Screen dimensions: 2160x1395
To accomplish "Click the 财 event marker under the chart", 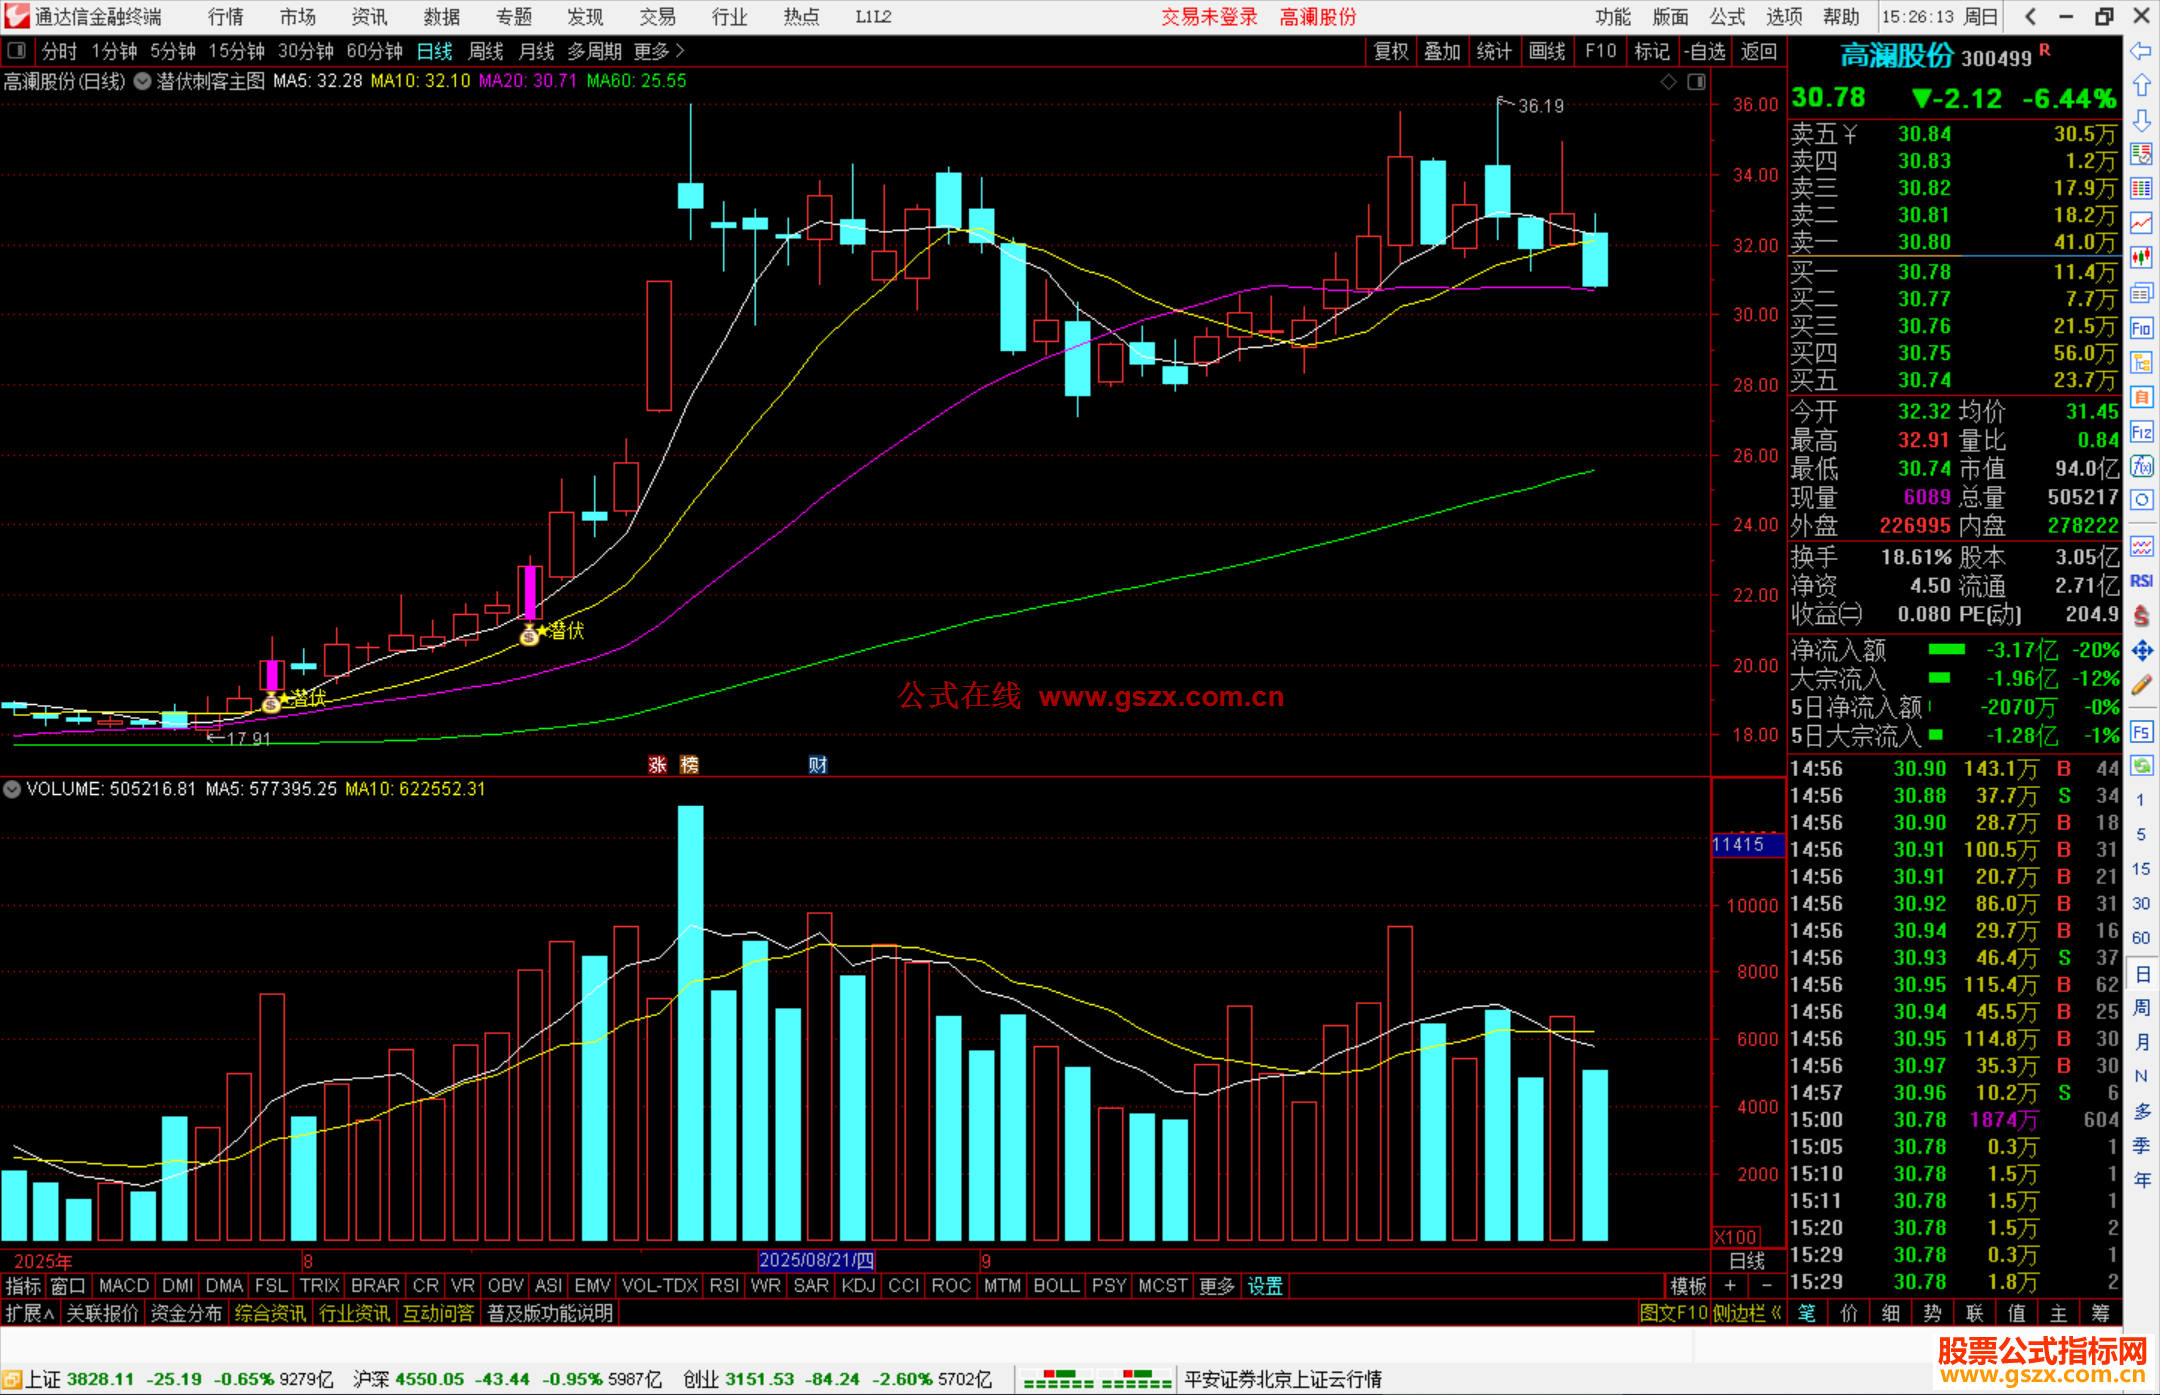I will click(817, 765).
